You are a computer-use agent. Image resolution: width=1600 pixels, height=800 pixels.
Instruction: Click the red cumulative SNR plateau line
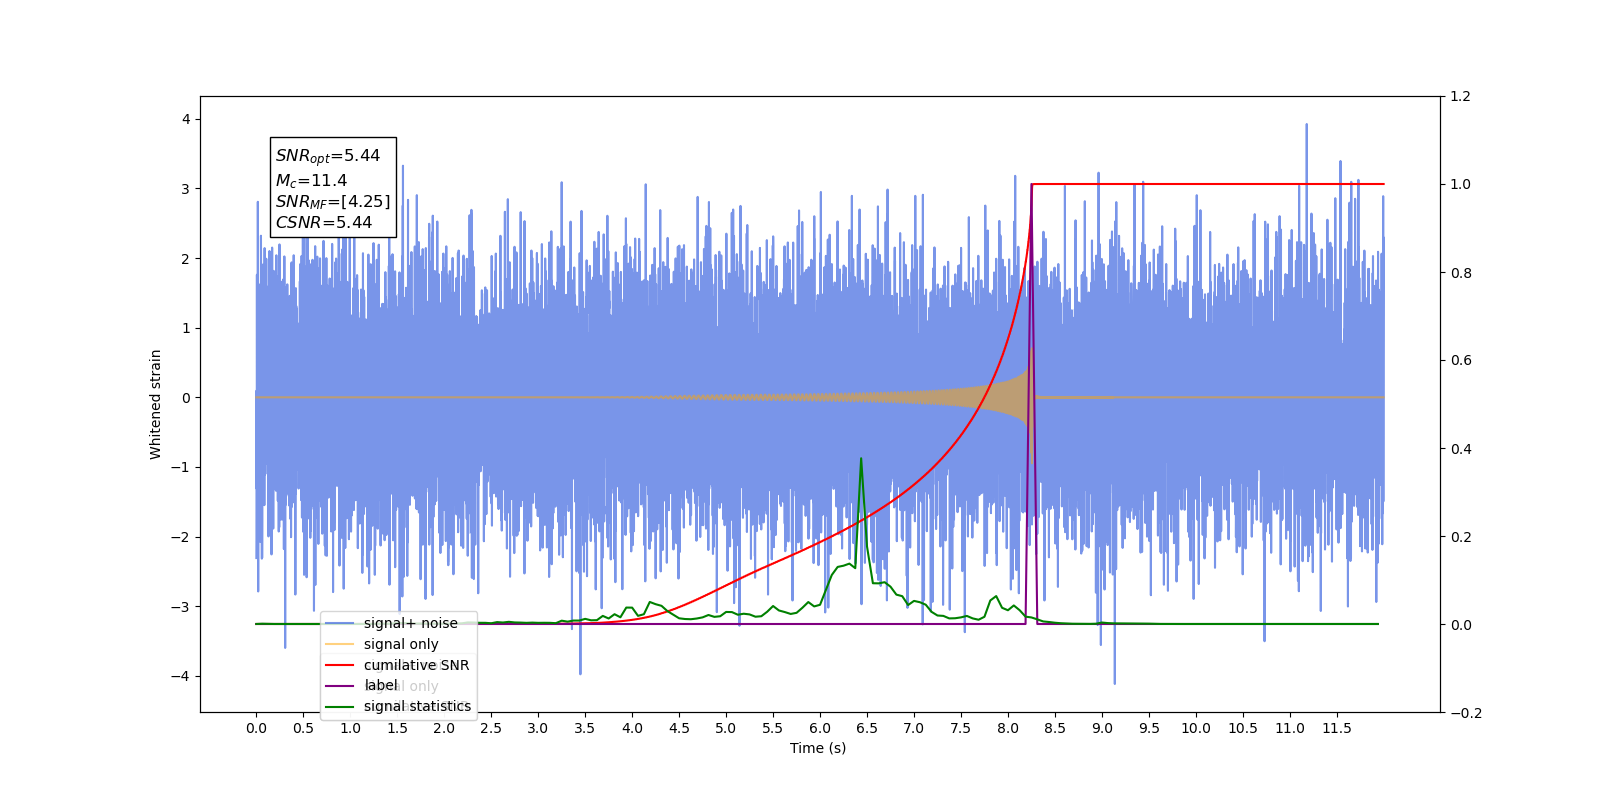[x=1207, y=184]
